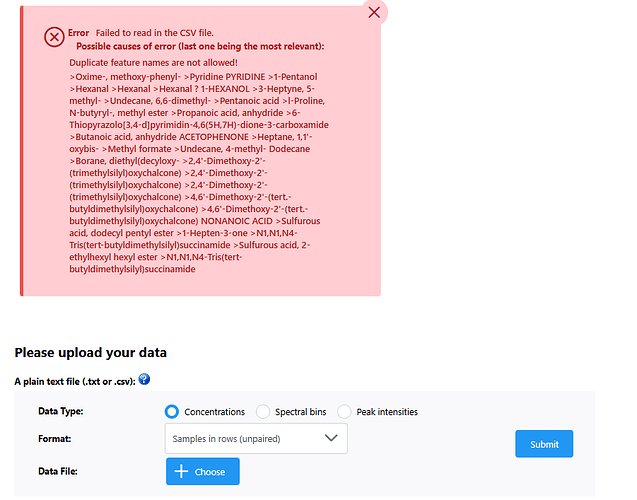Open the blue question mark help icon
637x500 pixels.
(144, 379)
